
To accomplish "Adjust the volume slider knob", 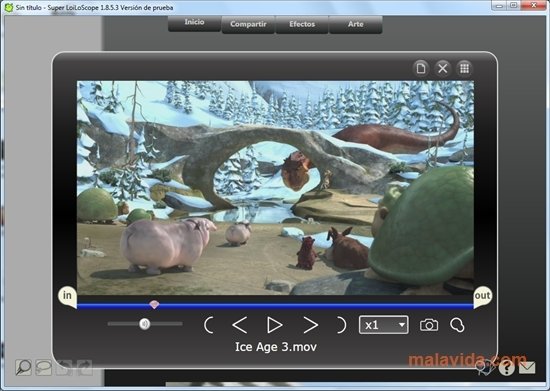I will (145, 324).
